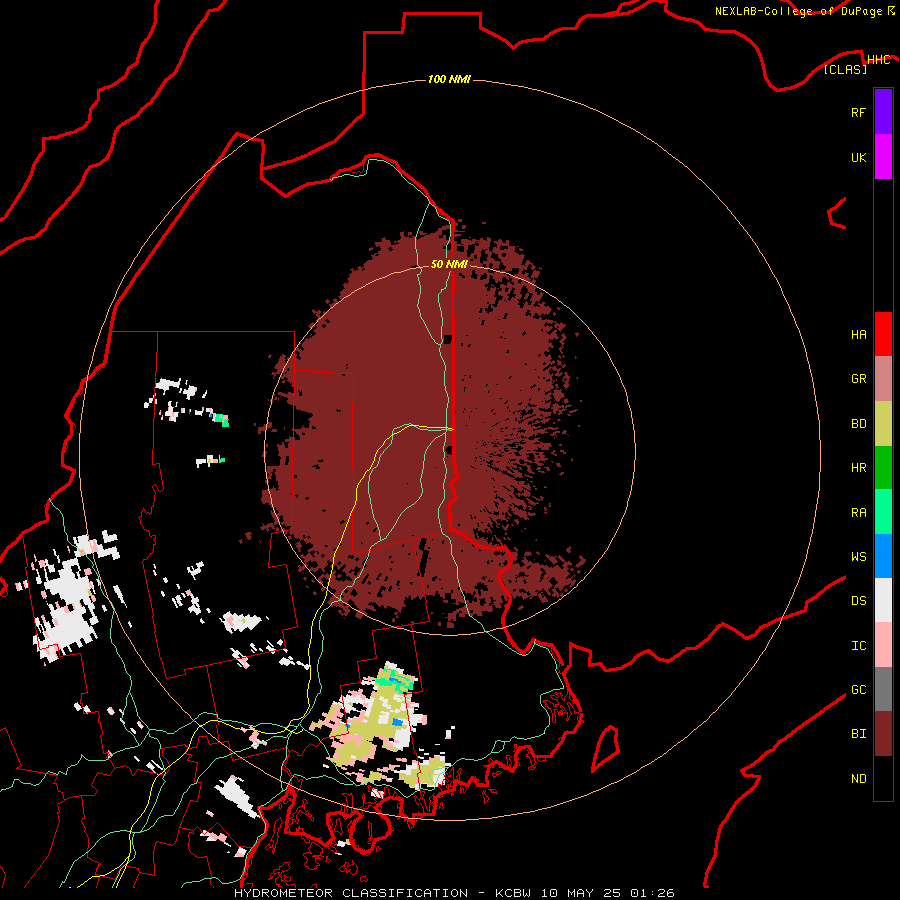Click the 100 NMI range ring label
The width and height of the screenshot is (900, 900).
pyautogui.click(x=449, y=79)
